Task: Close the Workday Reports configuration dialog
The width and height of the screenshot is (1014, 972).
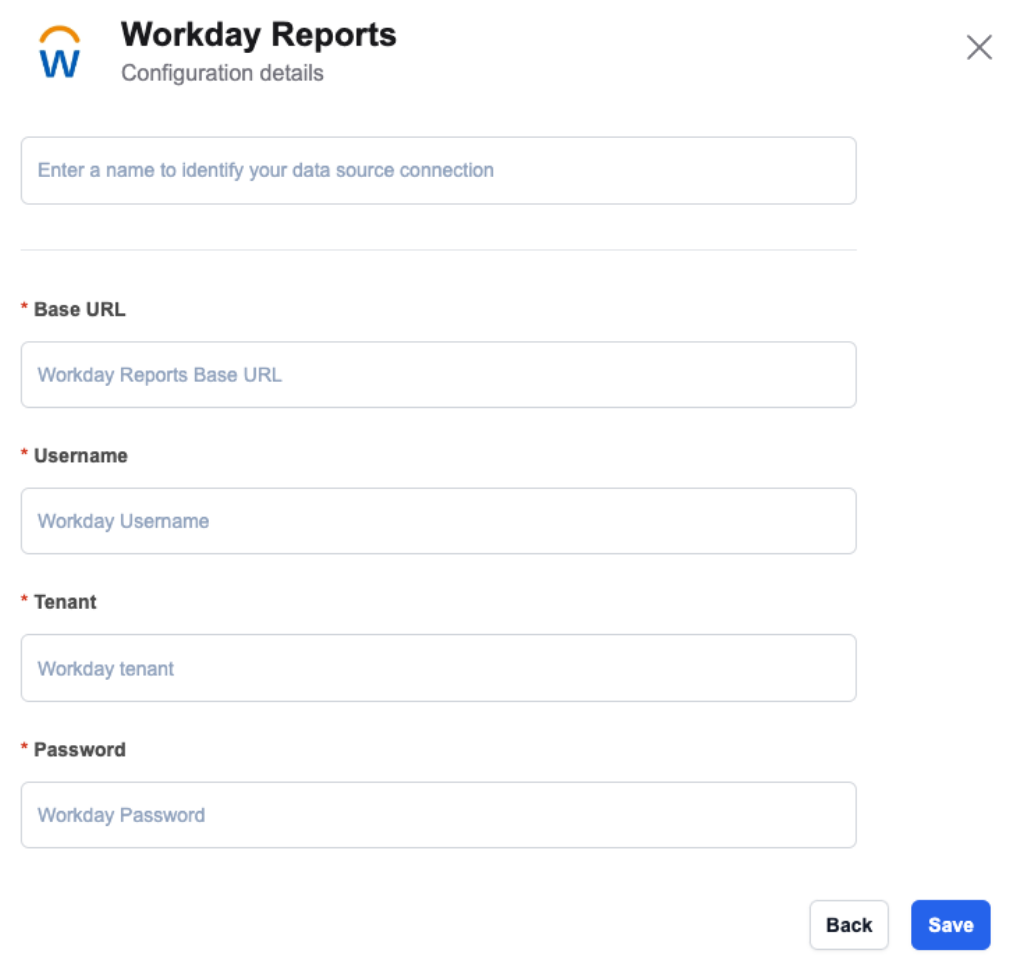Action: (979, 47)
